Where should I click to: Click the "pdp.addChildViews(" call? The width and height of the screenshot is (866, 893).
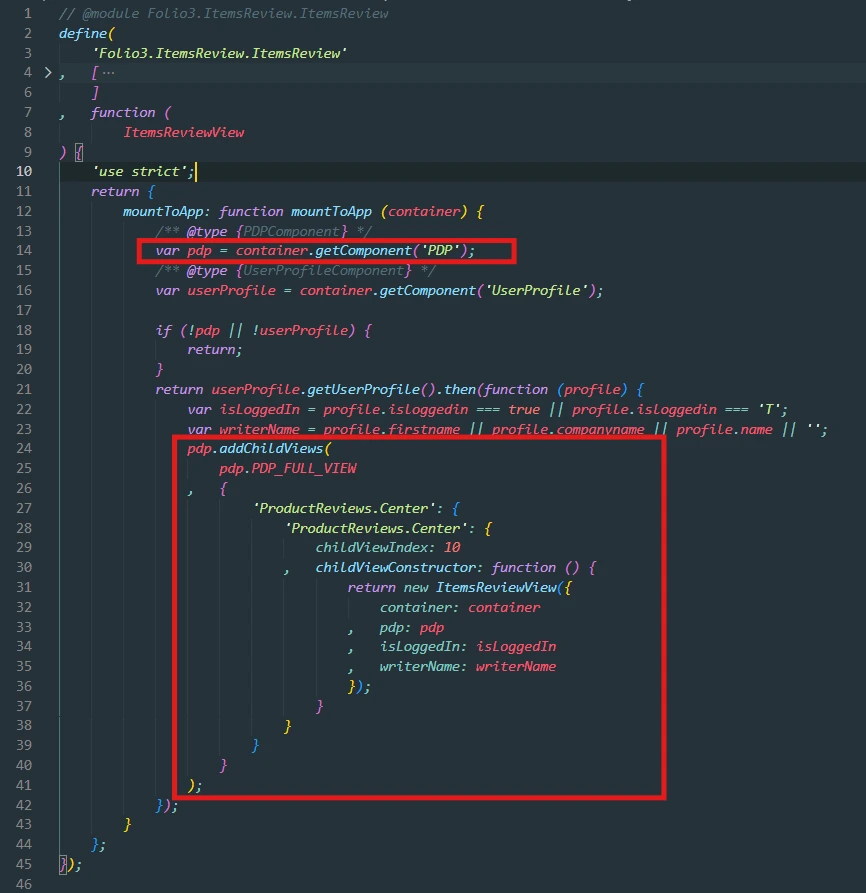point(259,449)
